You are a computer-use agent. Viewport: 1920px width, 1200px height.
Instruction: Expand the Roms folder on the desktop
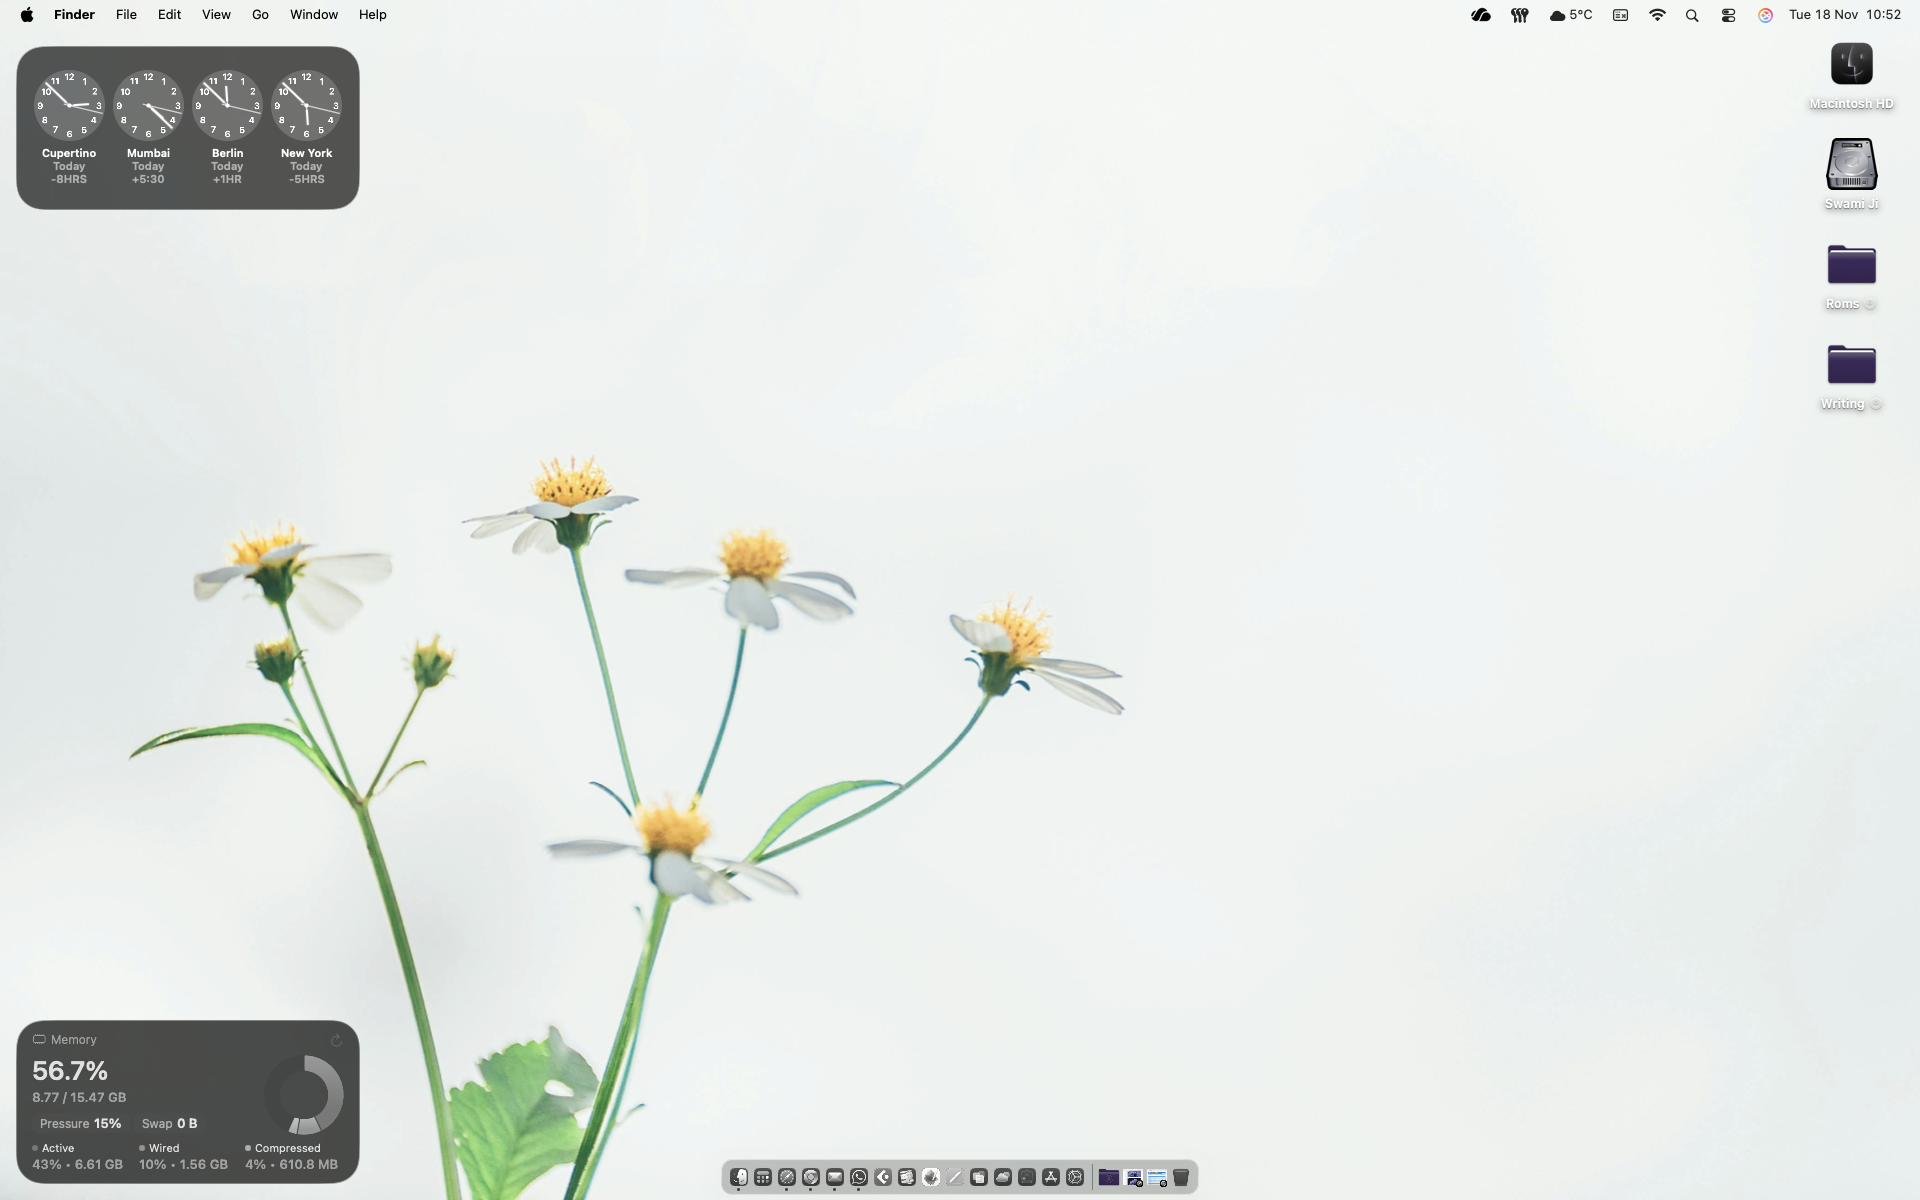[1872, 304]
